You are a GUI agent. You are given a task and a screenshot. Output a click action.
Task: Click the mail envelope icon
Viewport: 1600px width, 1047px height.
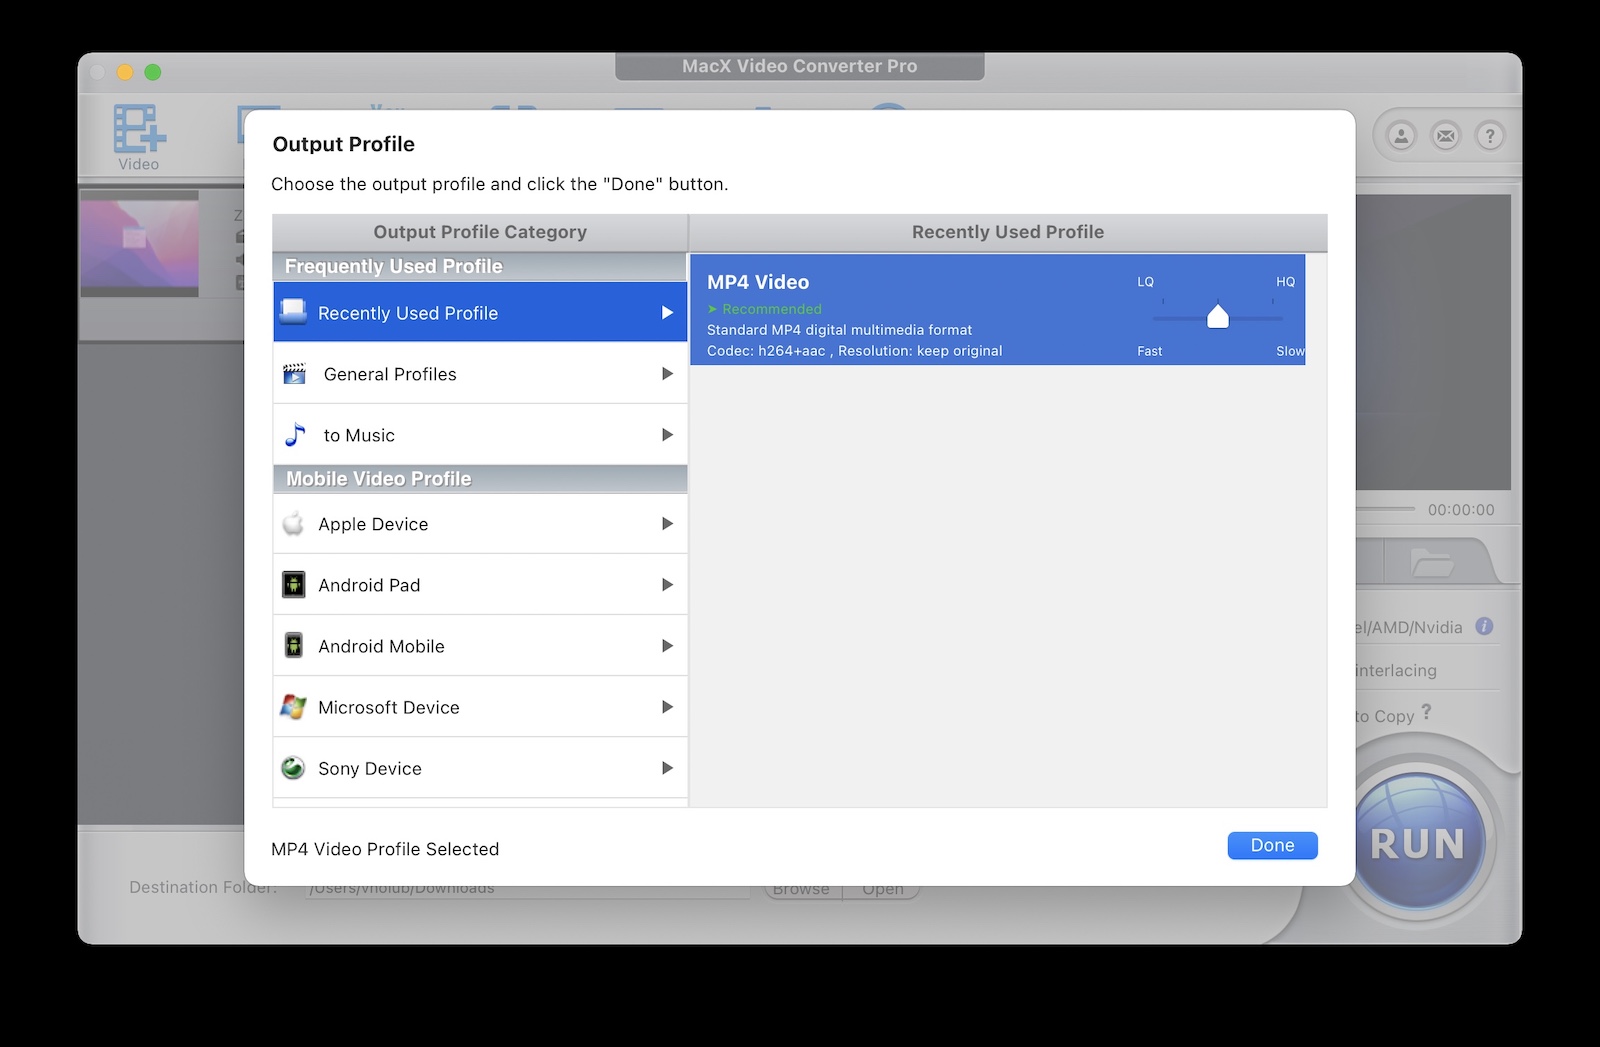[1446, 135]
